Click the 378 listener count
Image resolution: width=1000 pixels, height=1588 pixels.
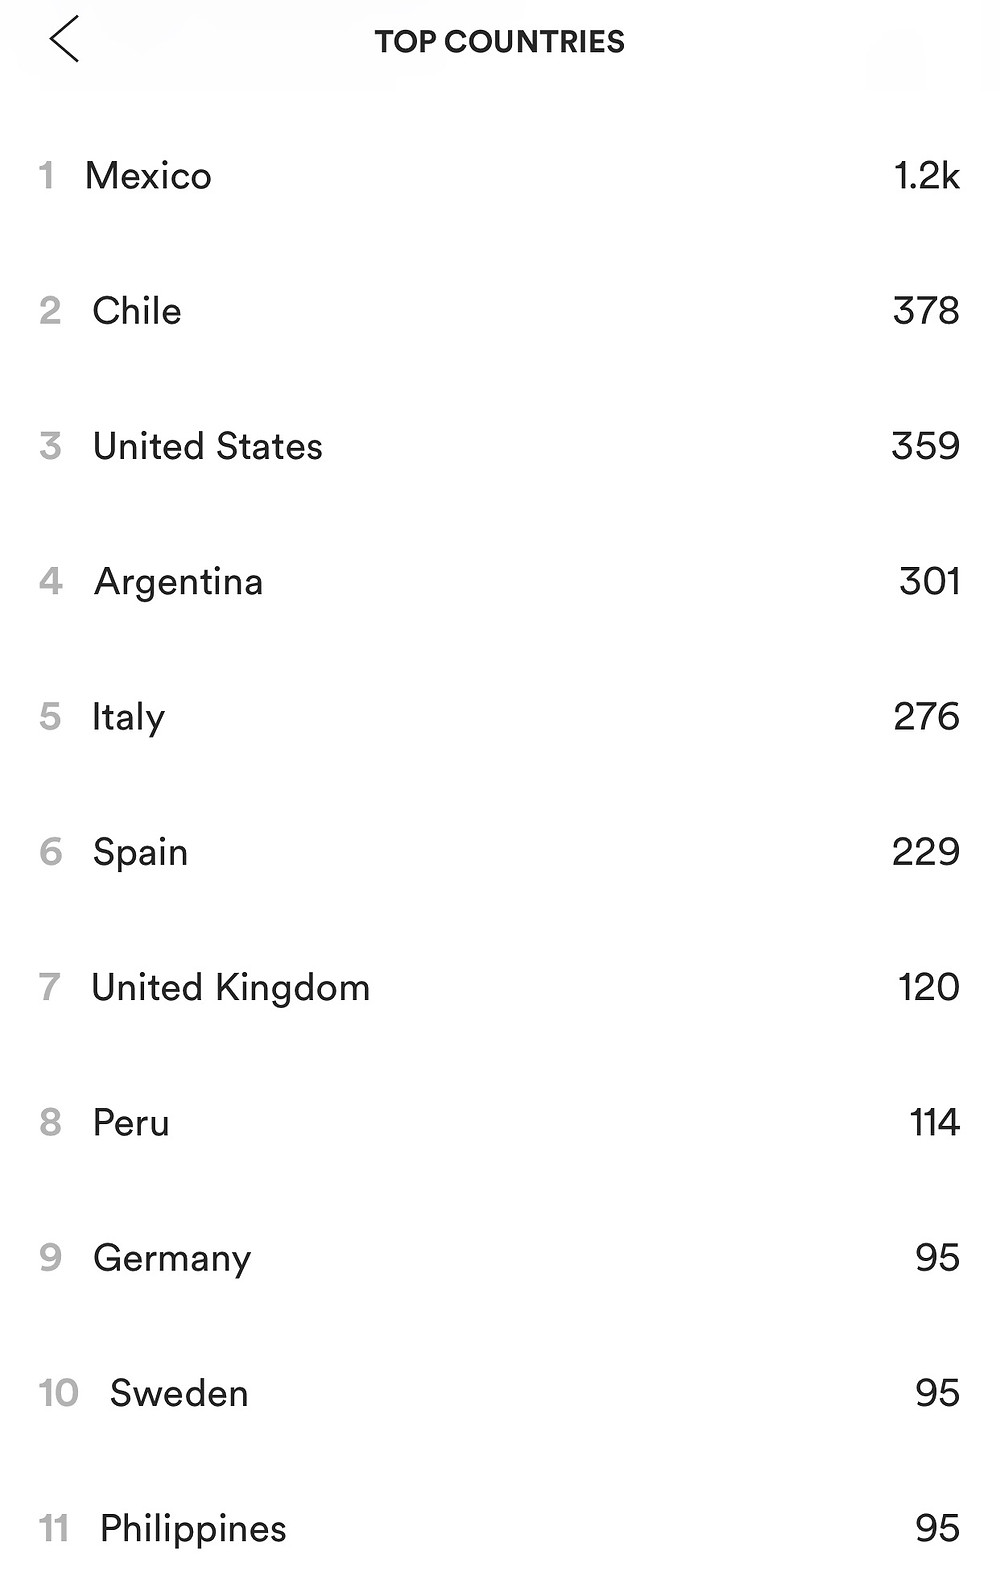click(926, 311)
